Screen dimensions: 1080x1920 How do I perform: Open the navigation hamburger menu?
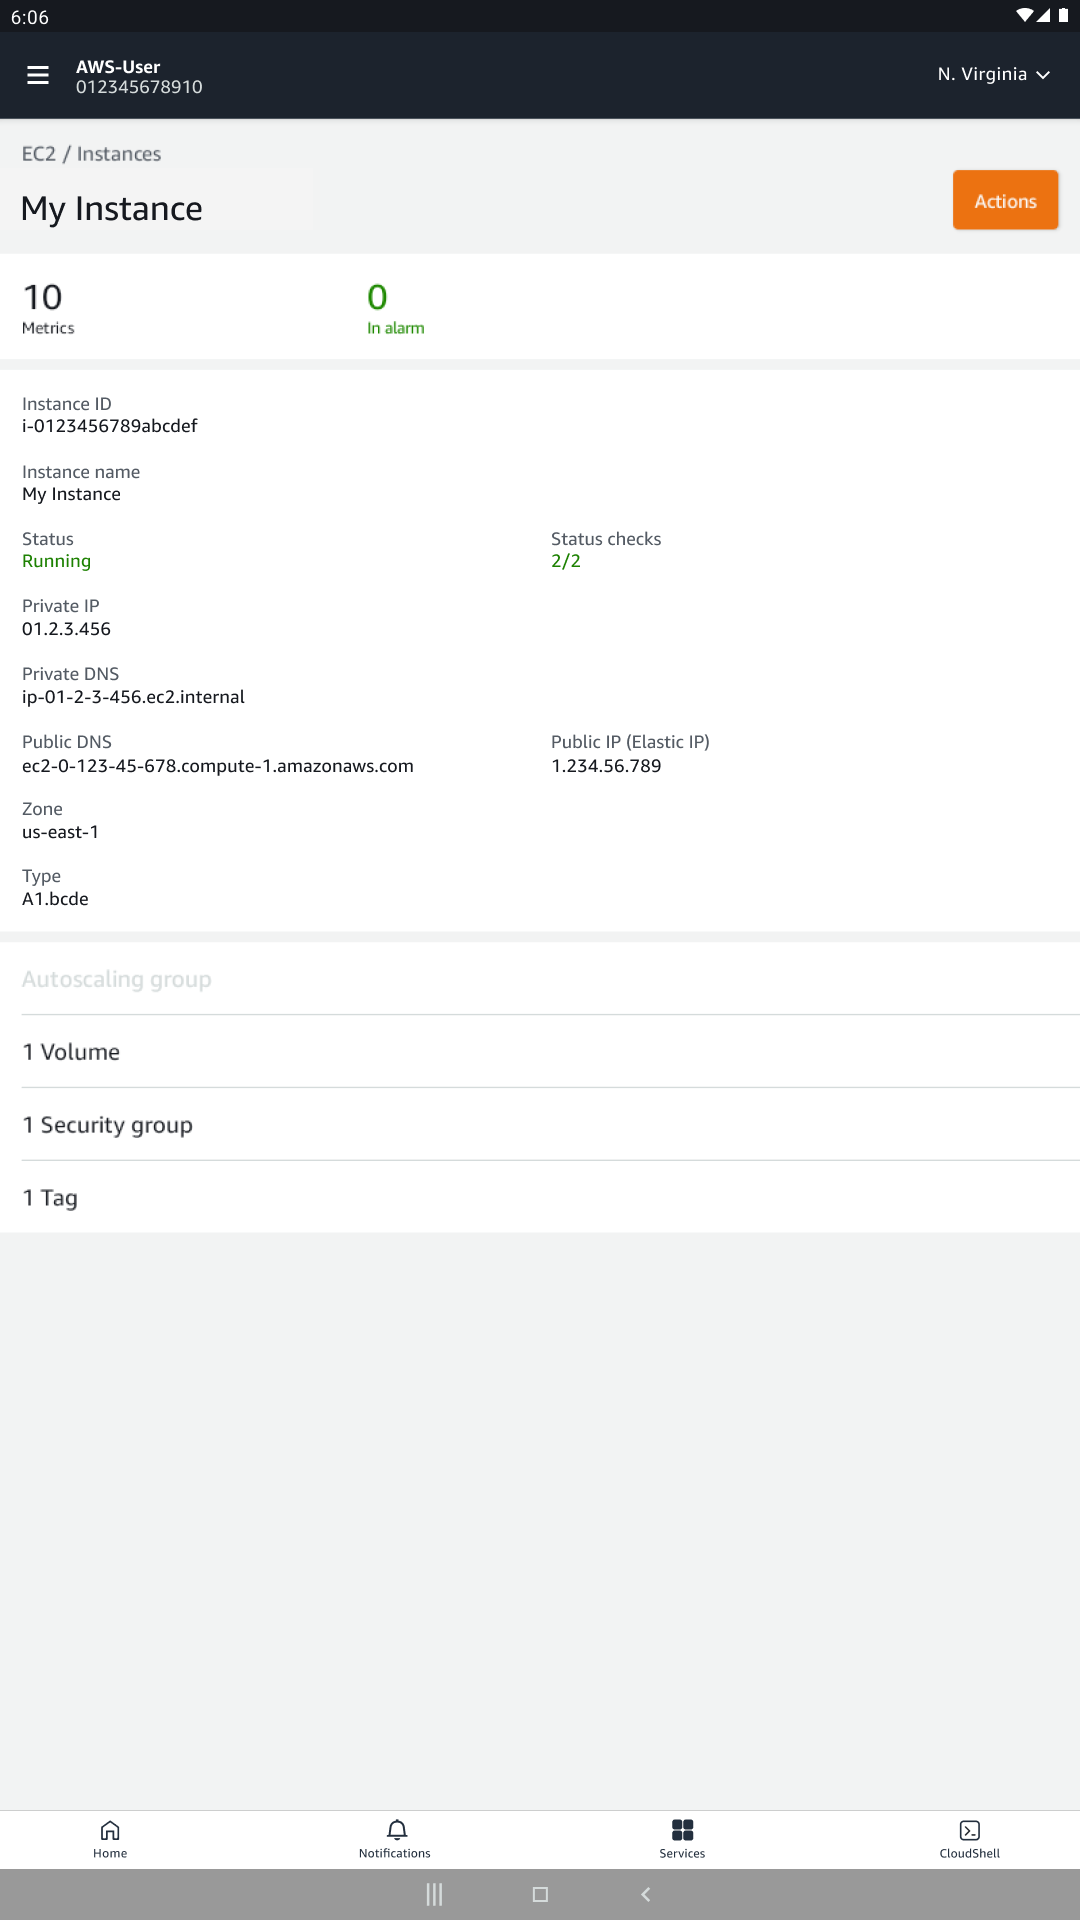[38, 74]
